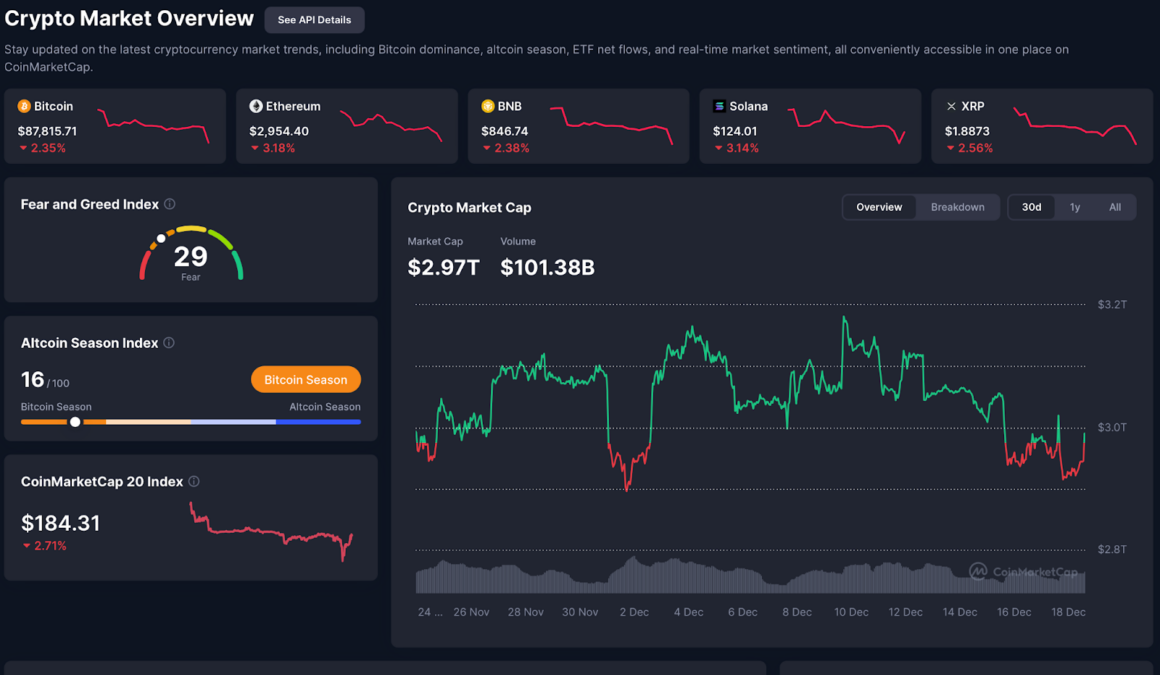1160x675 pixels.
Task: Click the 18 Dec date label
Action: tap(1068, 612)
